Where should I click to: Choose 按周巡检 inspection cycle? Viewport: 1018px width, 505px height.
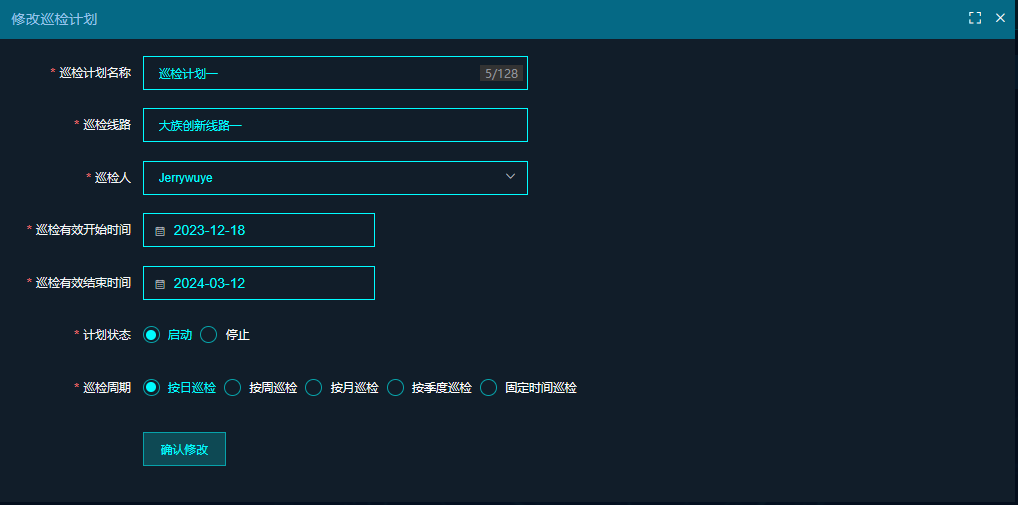click(232, 388)
